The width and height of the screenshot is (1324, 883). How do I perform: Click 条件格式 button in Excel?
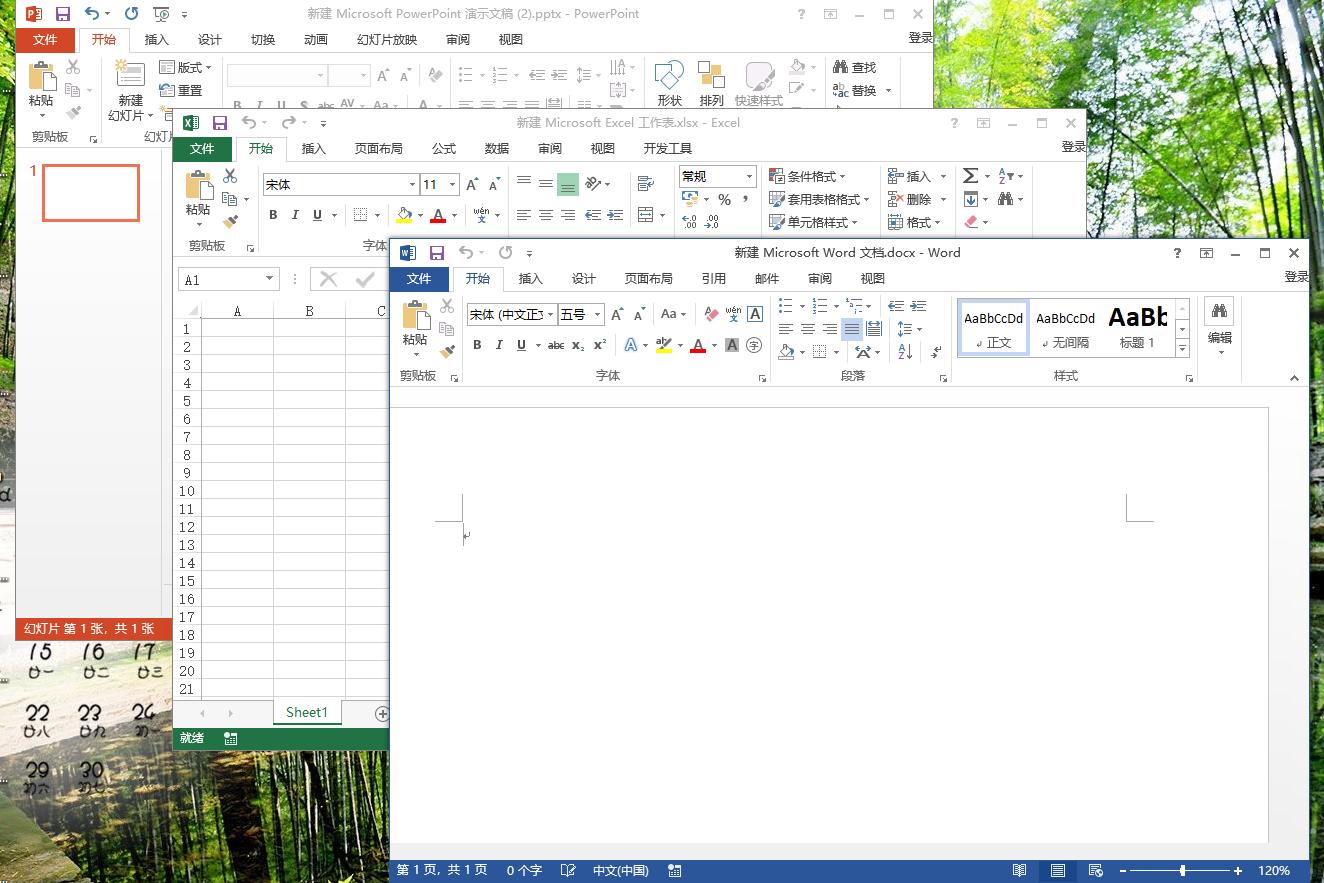[809, 176]
